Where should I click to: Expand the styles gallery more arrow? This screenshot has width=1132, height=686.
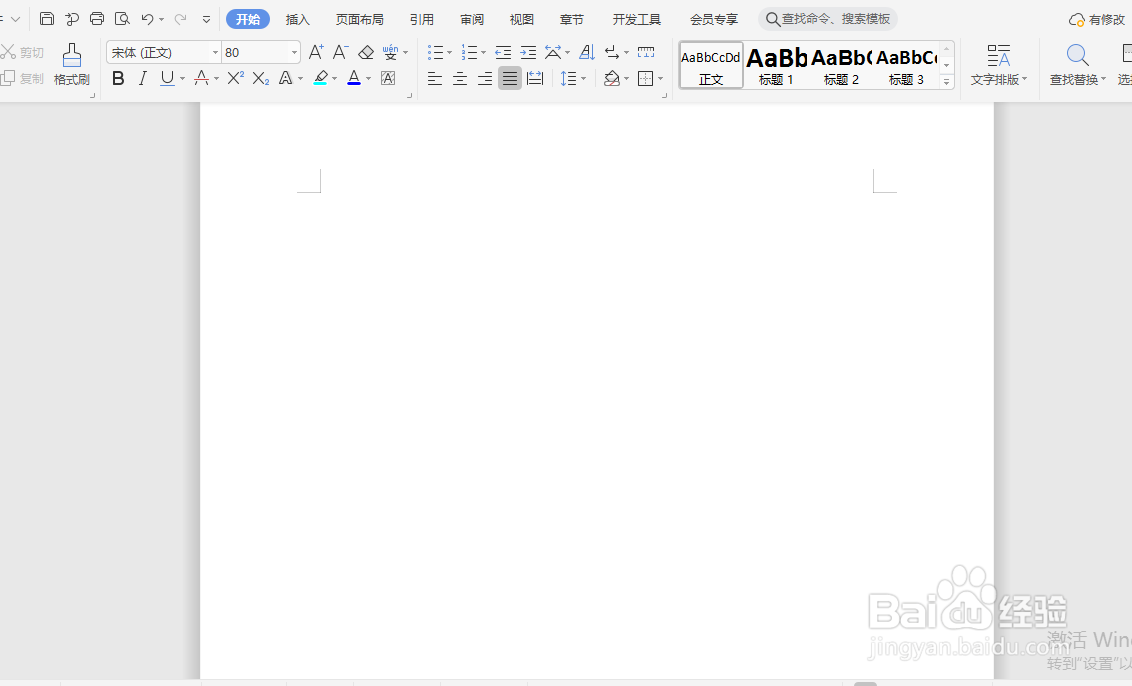tap(946, 82)
